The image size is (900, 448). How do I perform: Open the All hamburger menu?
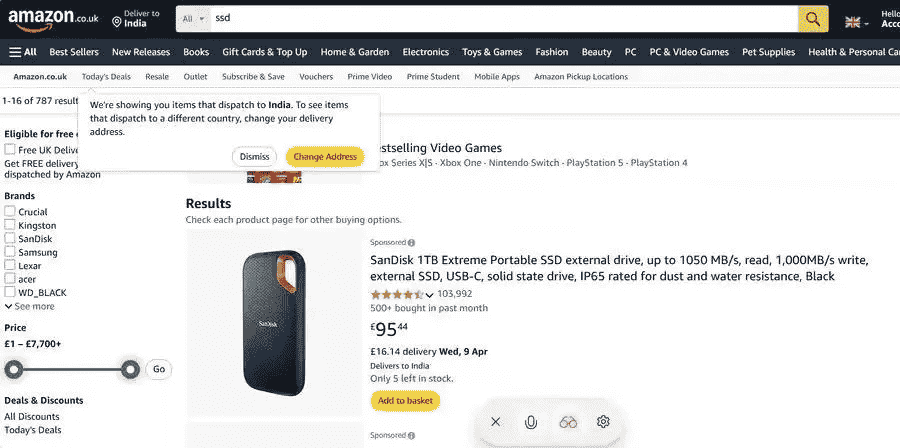click(x=23, y=52)
